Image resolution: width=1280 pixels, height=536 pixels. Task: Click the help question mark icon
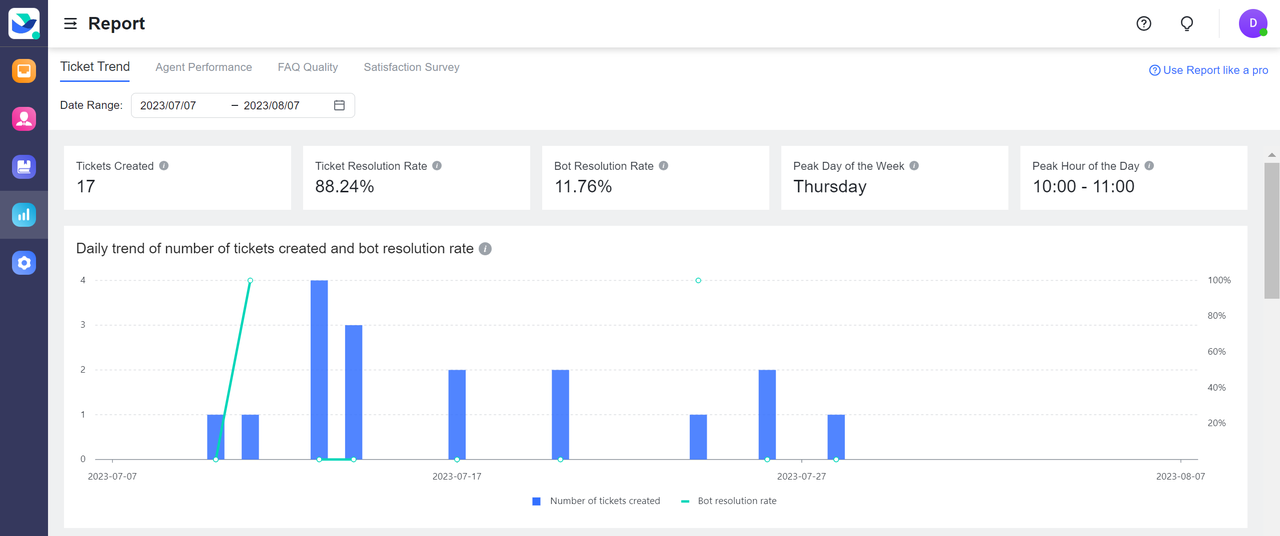pyautogui.click(x=1144, y=24)
